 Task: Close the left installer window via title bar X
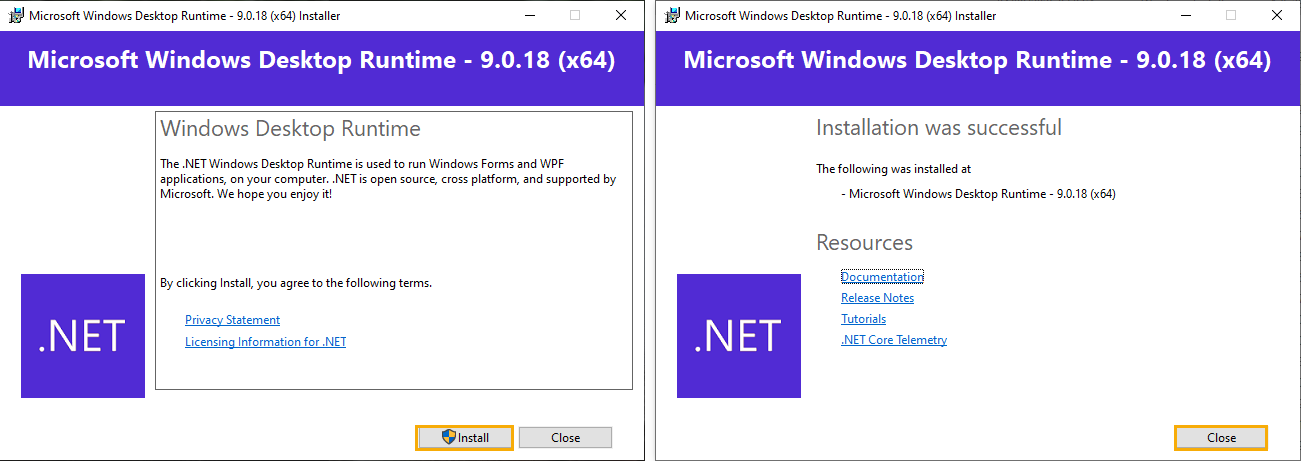(x=621, y=15)
